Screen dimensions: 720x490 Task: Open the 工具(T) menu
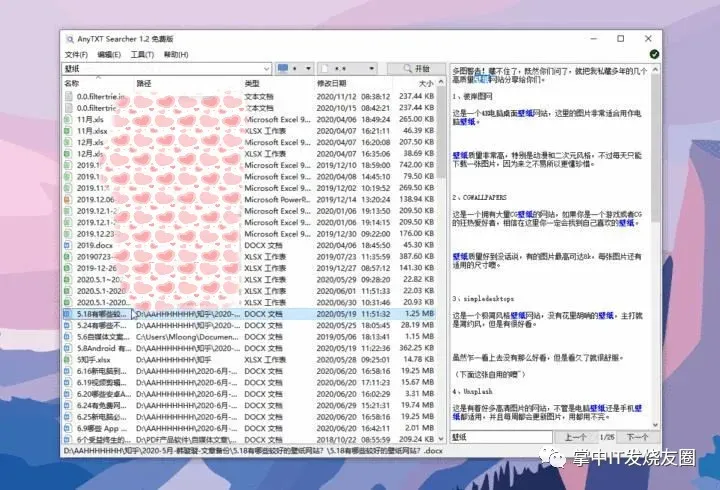[142, 55]
